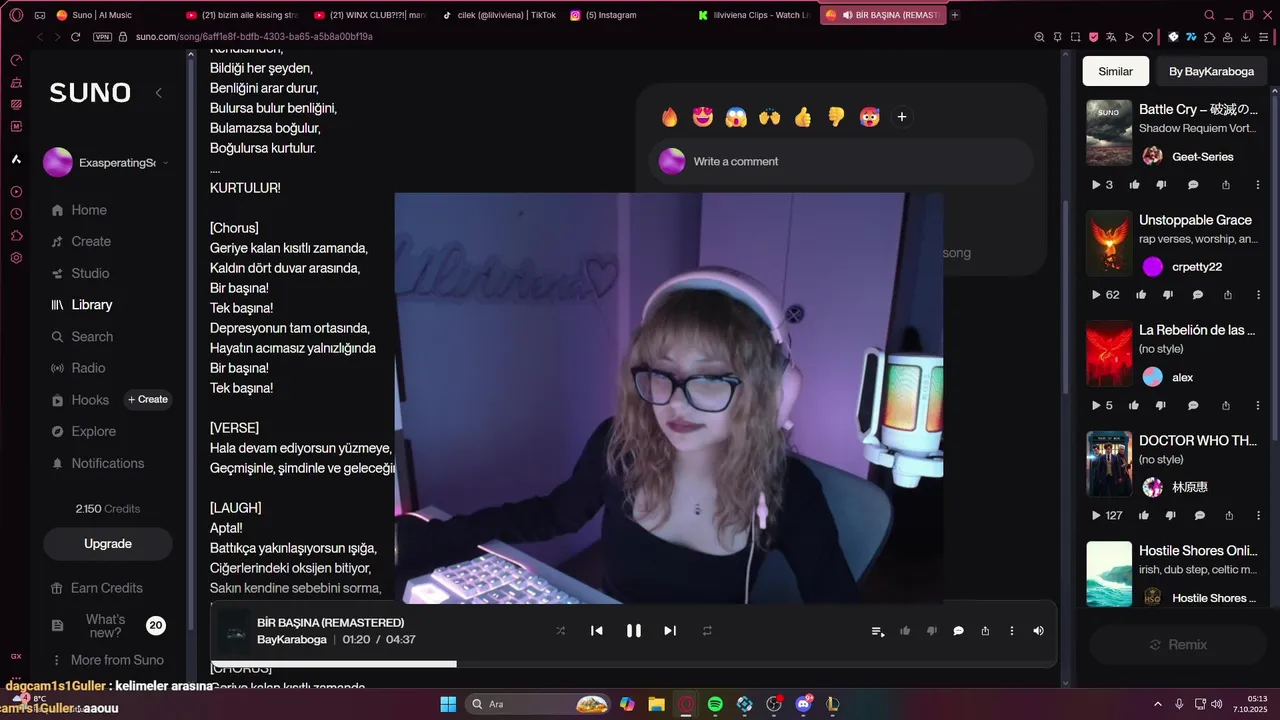Share the playing song from player bar
The height and width of the screenshot is (720, 1280).
pyautogui.click(x=985, y=630)
